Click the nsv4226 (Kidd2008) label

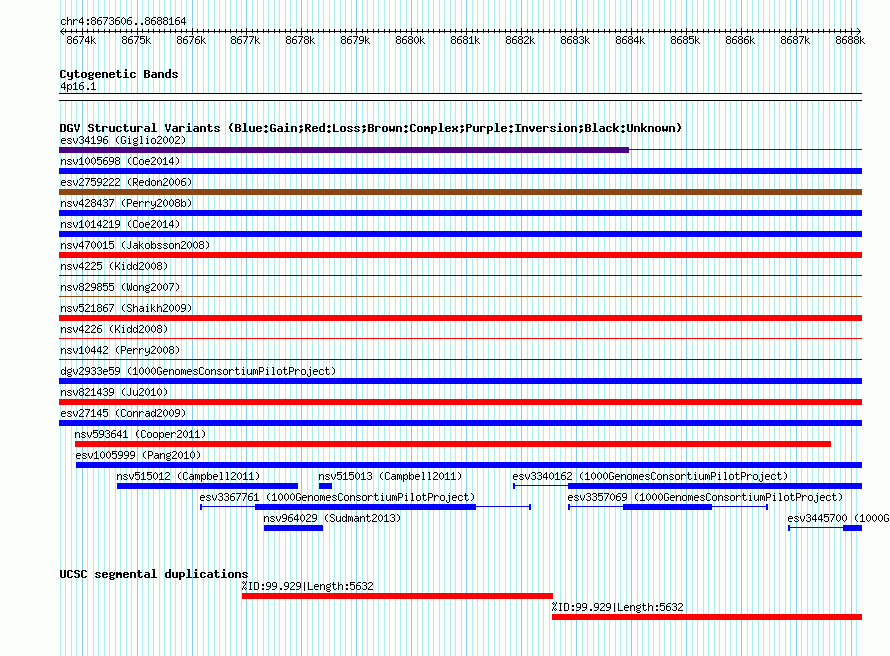pos(114,329)
